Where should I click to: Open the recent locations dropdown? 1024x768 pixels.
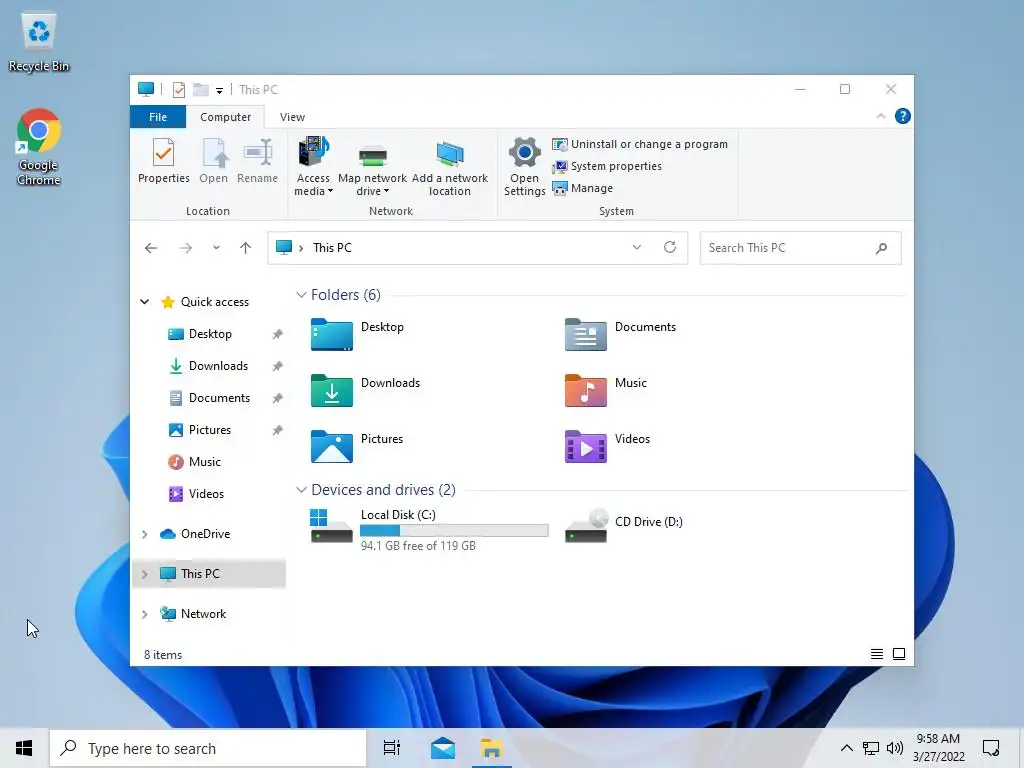click(x=216, y=248)
